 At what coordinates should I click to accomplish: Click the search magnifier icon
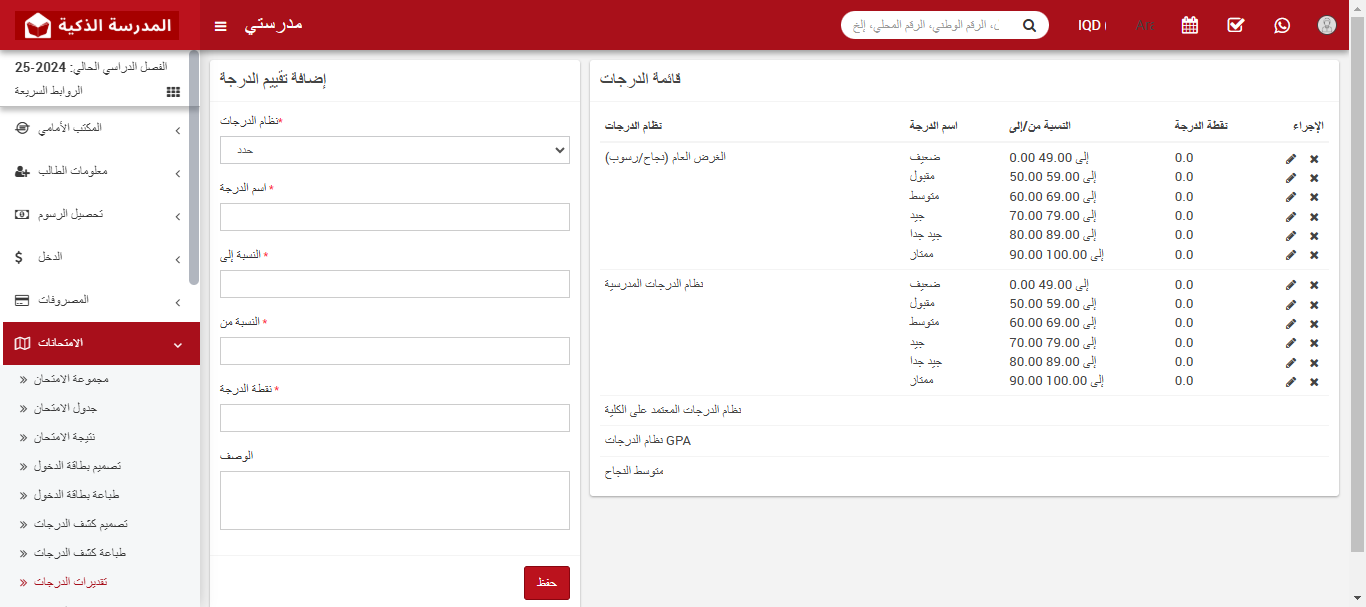[1029, 25]
